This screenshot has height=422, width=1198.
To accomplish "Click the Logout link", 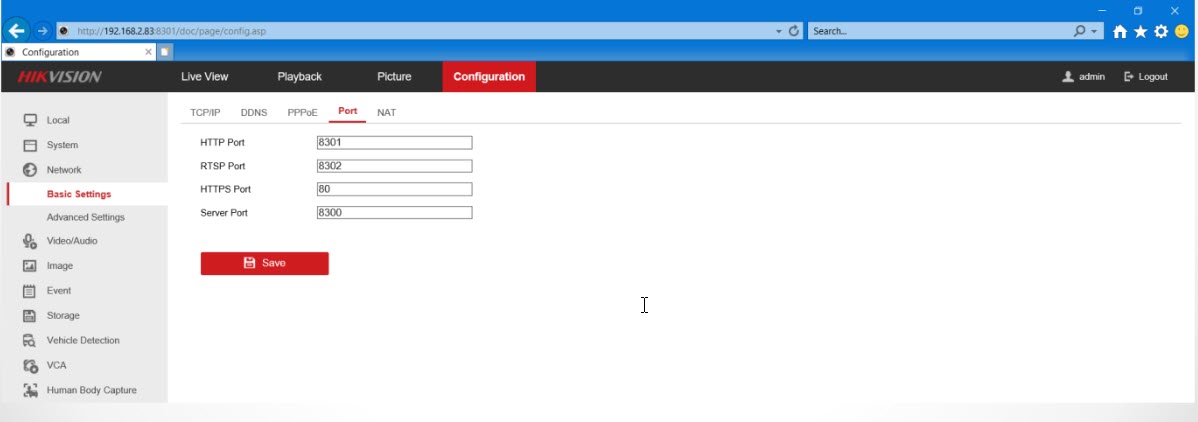I will pyautogui.click(x=1146, y=77).
